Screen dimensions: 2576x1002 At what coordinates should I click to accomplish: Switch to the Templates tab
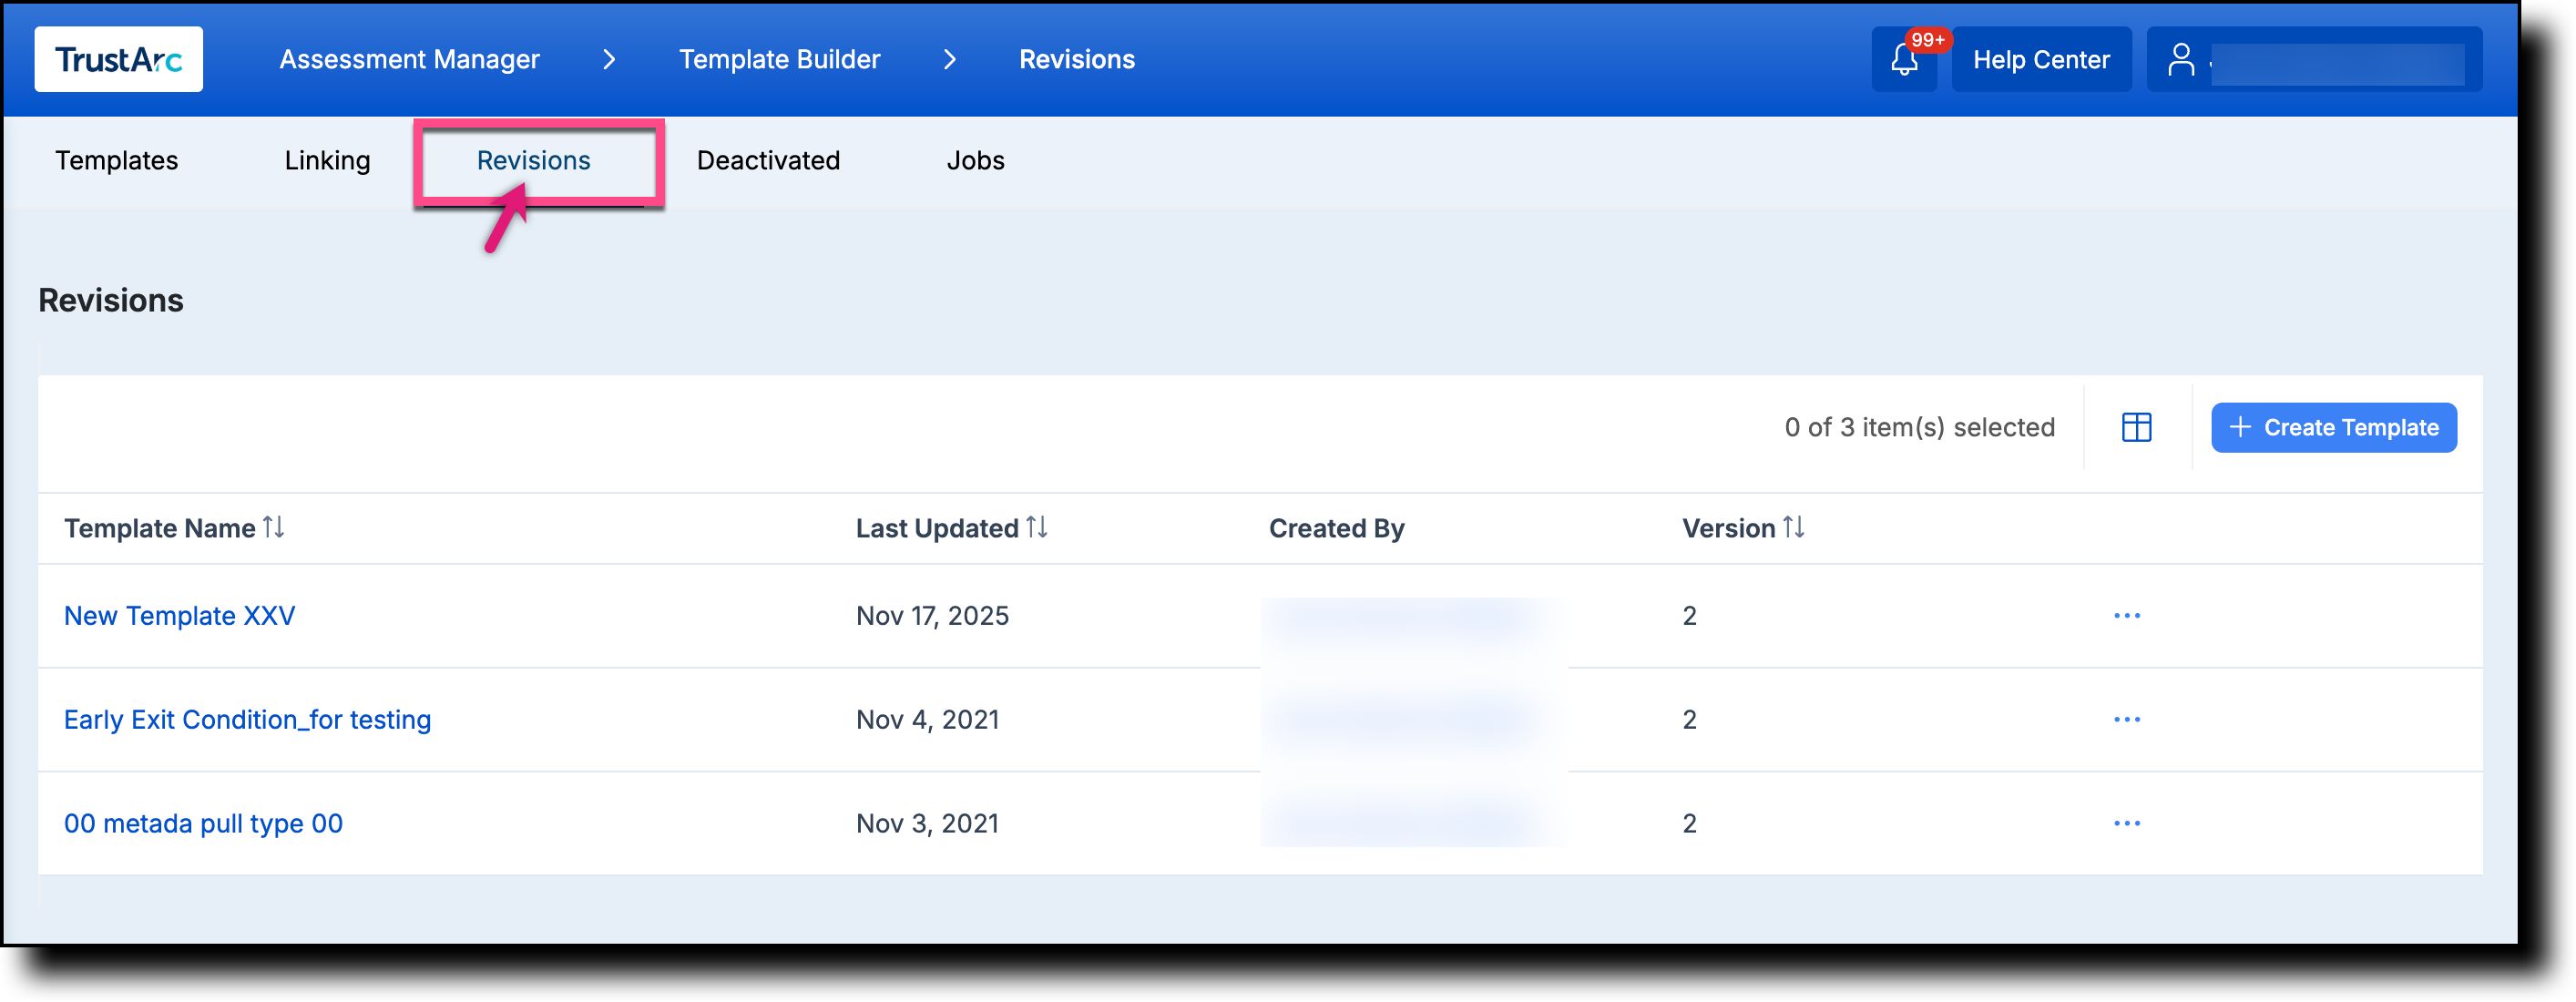(x=116, y=161)
